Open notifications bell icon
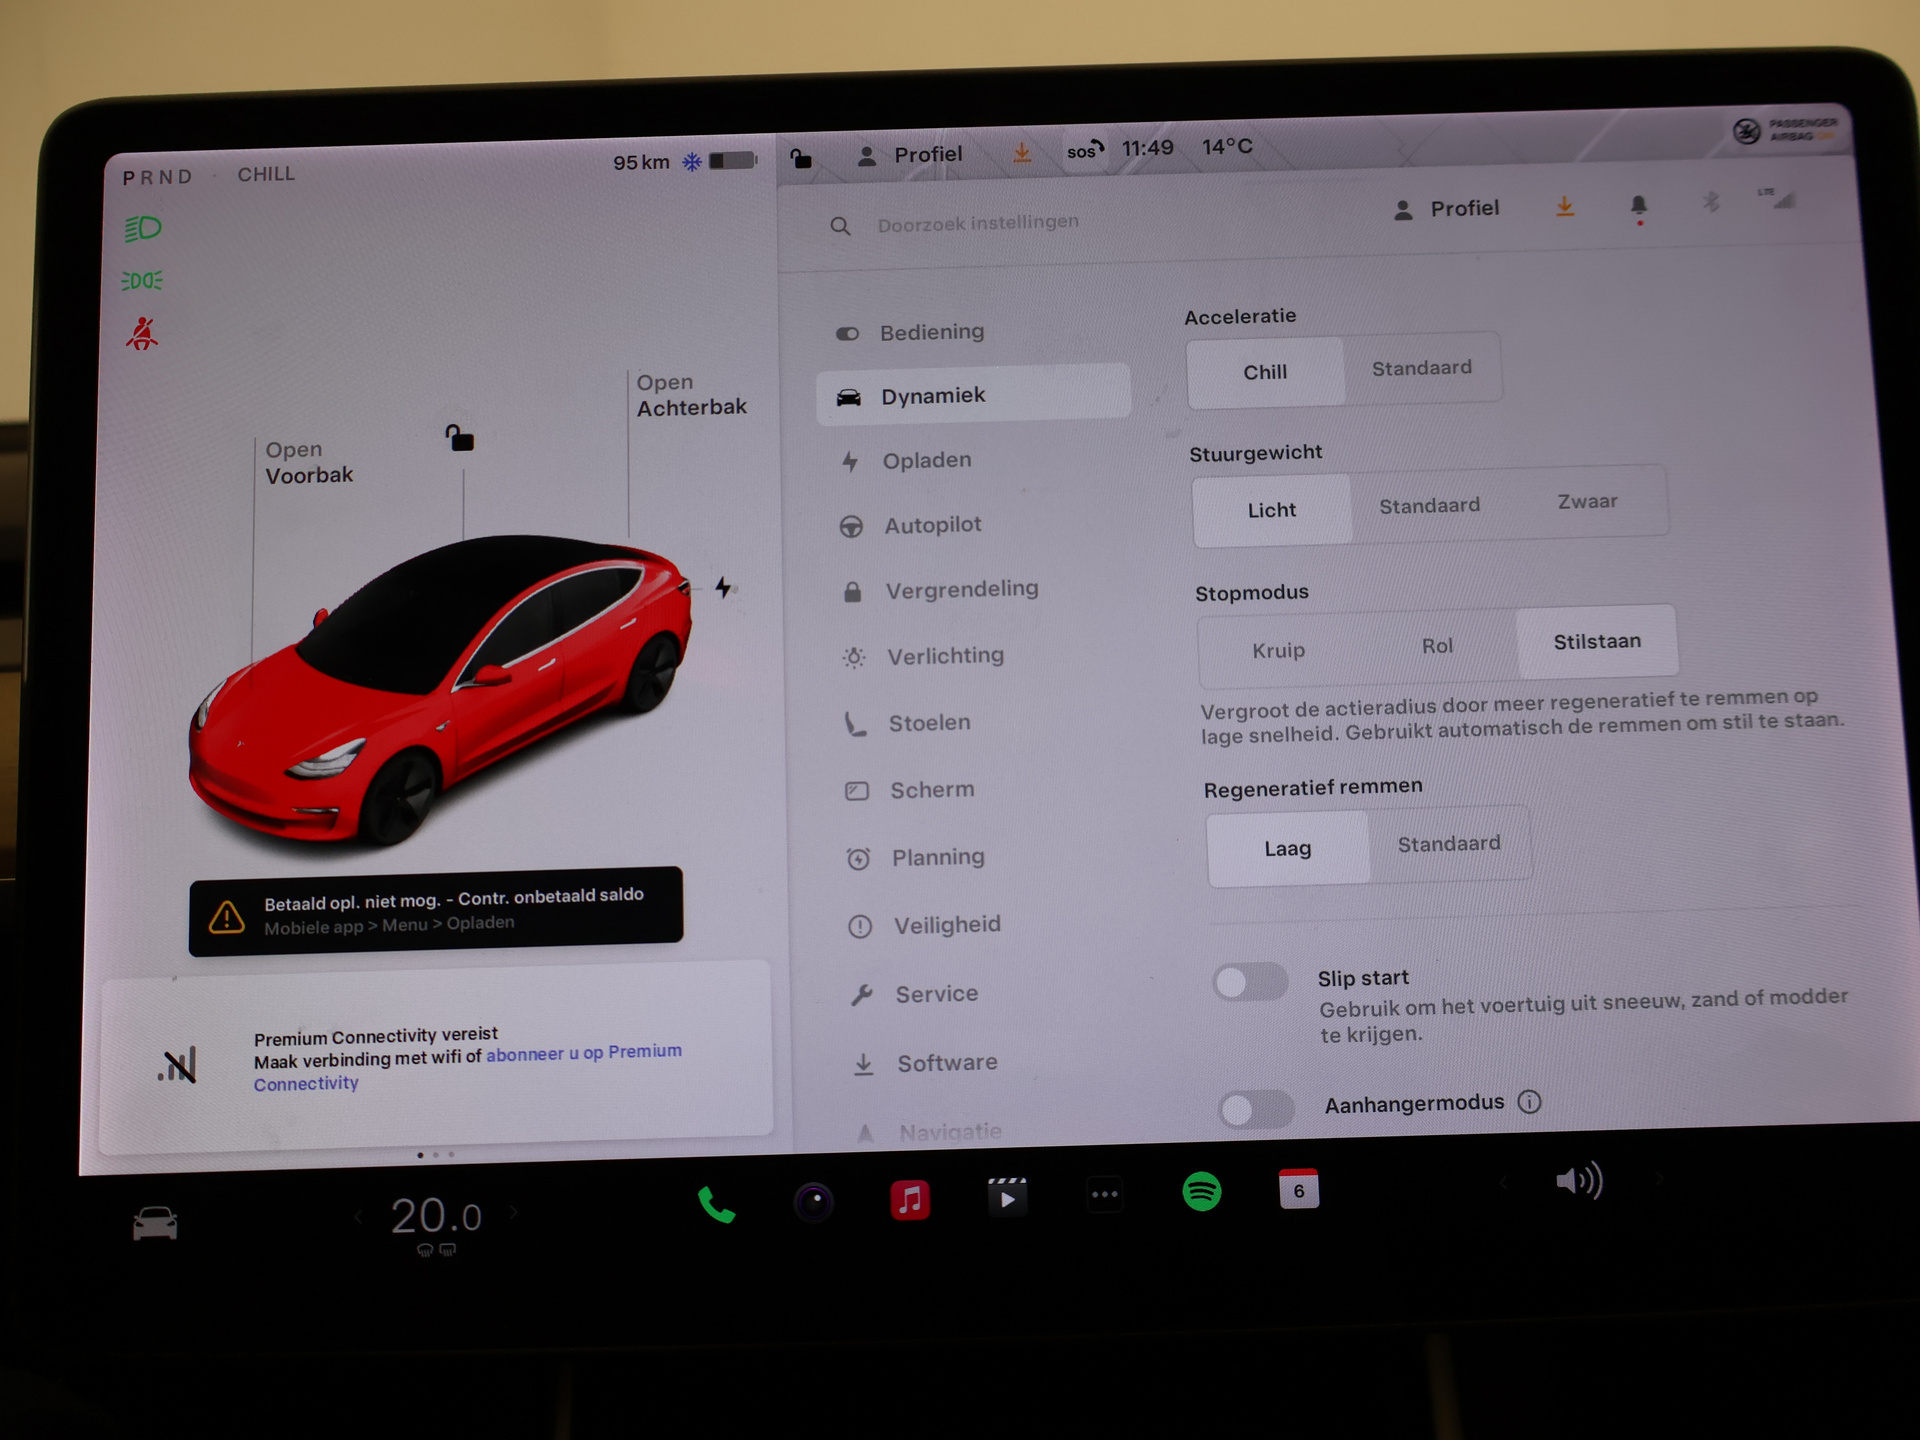 pyautogui.click(x=1638, y=207)
